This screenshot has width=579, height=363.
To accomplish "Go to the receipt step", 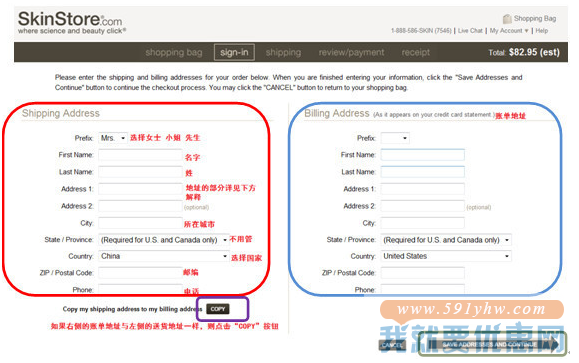I will coord(415,52).
